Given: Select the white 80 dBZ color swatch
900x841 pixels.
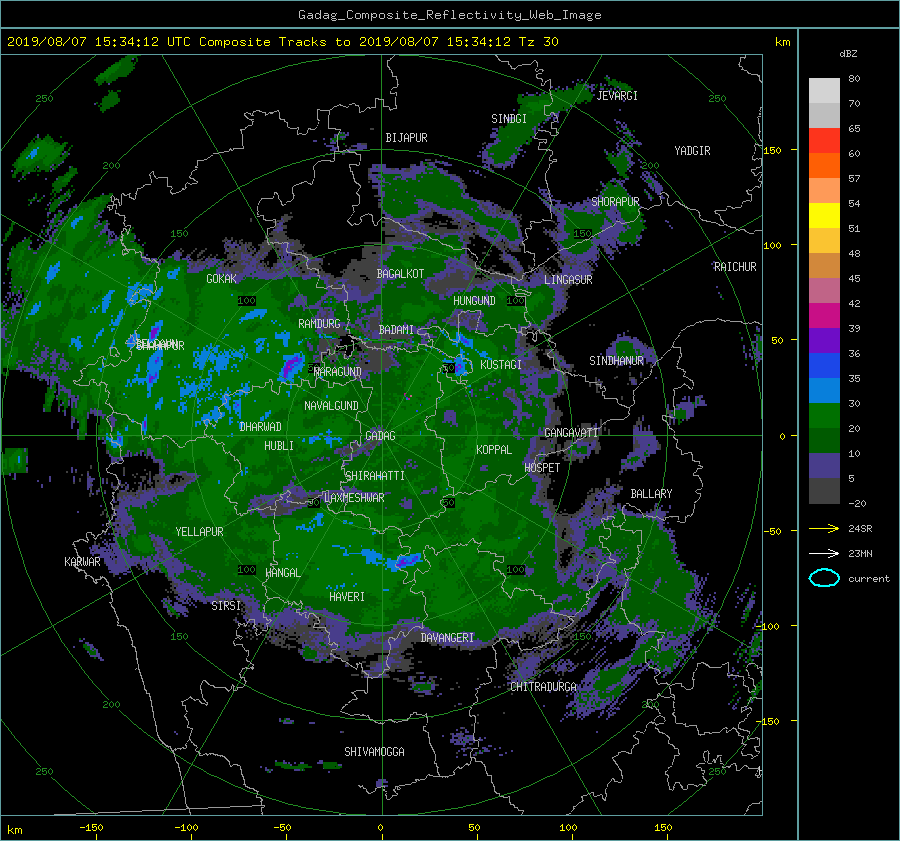Looking at the screenshot, I should (x=824, y=90).
